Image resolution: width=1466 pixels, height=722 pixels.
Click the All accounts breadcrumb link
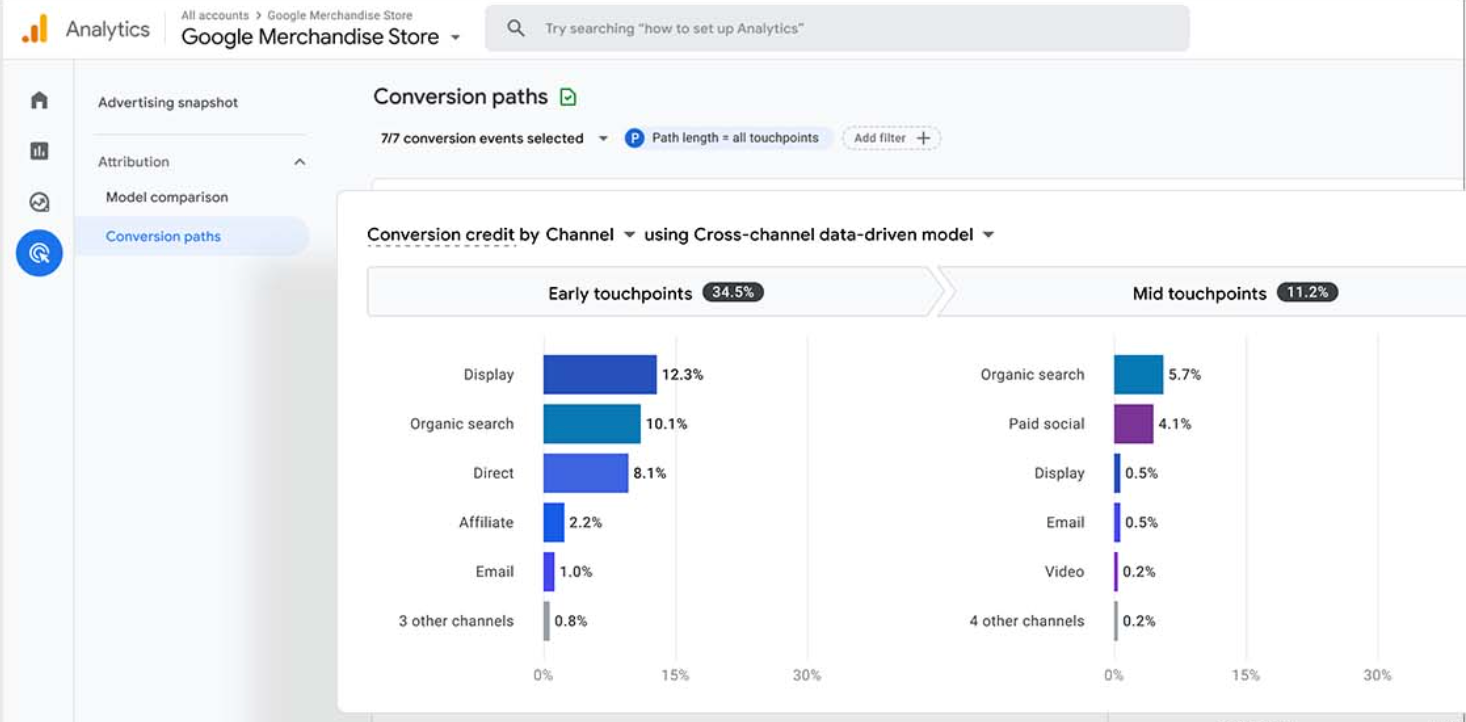[215, 15]
